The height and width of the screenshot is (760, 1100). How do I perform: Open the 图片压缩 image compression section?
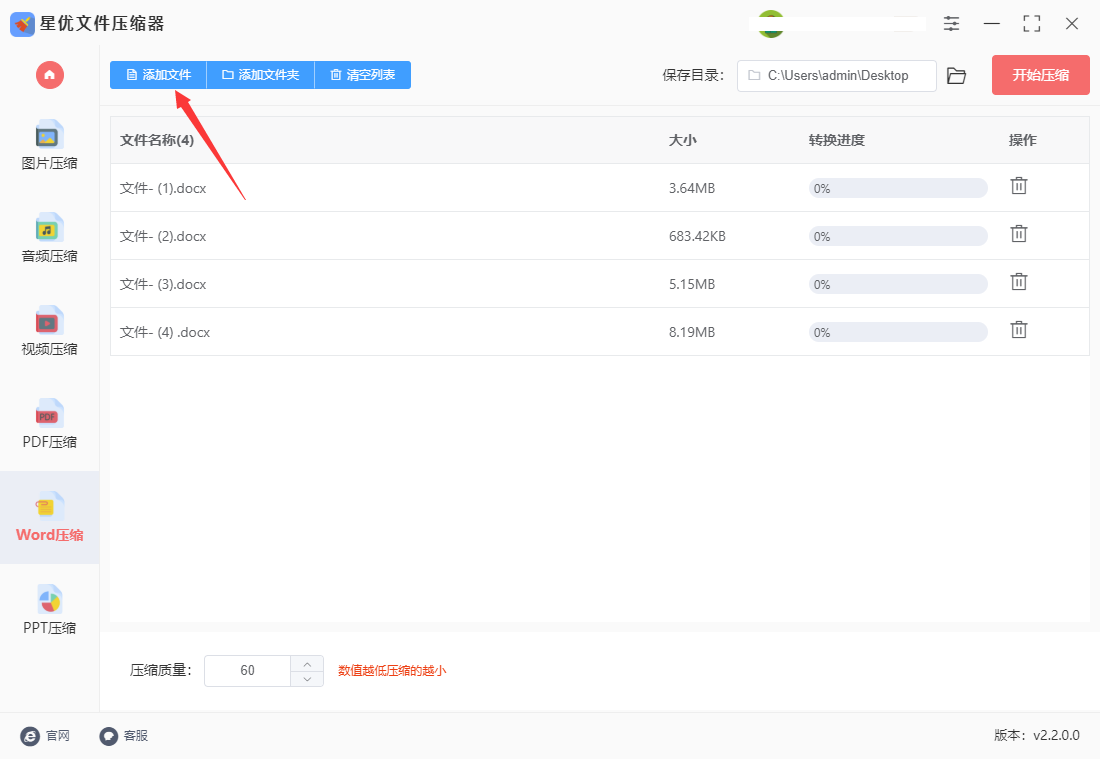tap(49, 145)
